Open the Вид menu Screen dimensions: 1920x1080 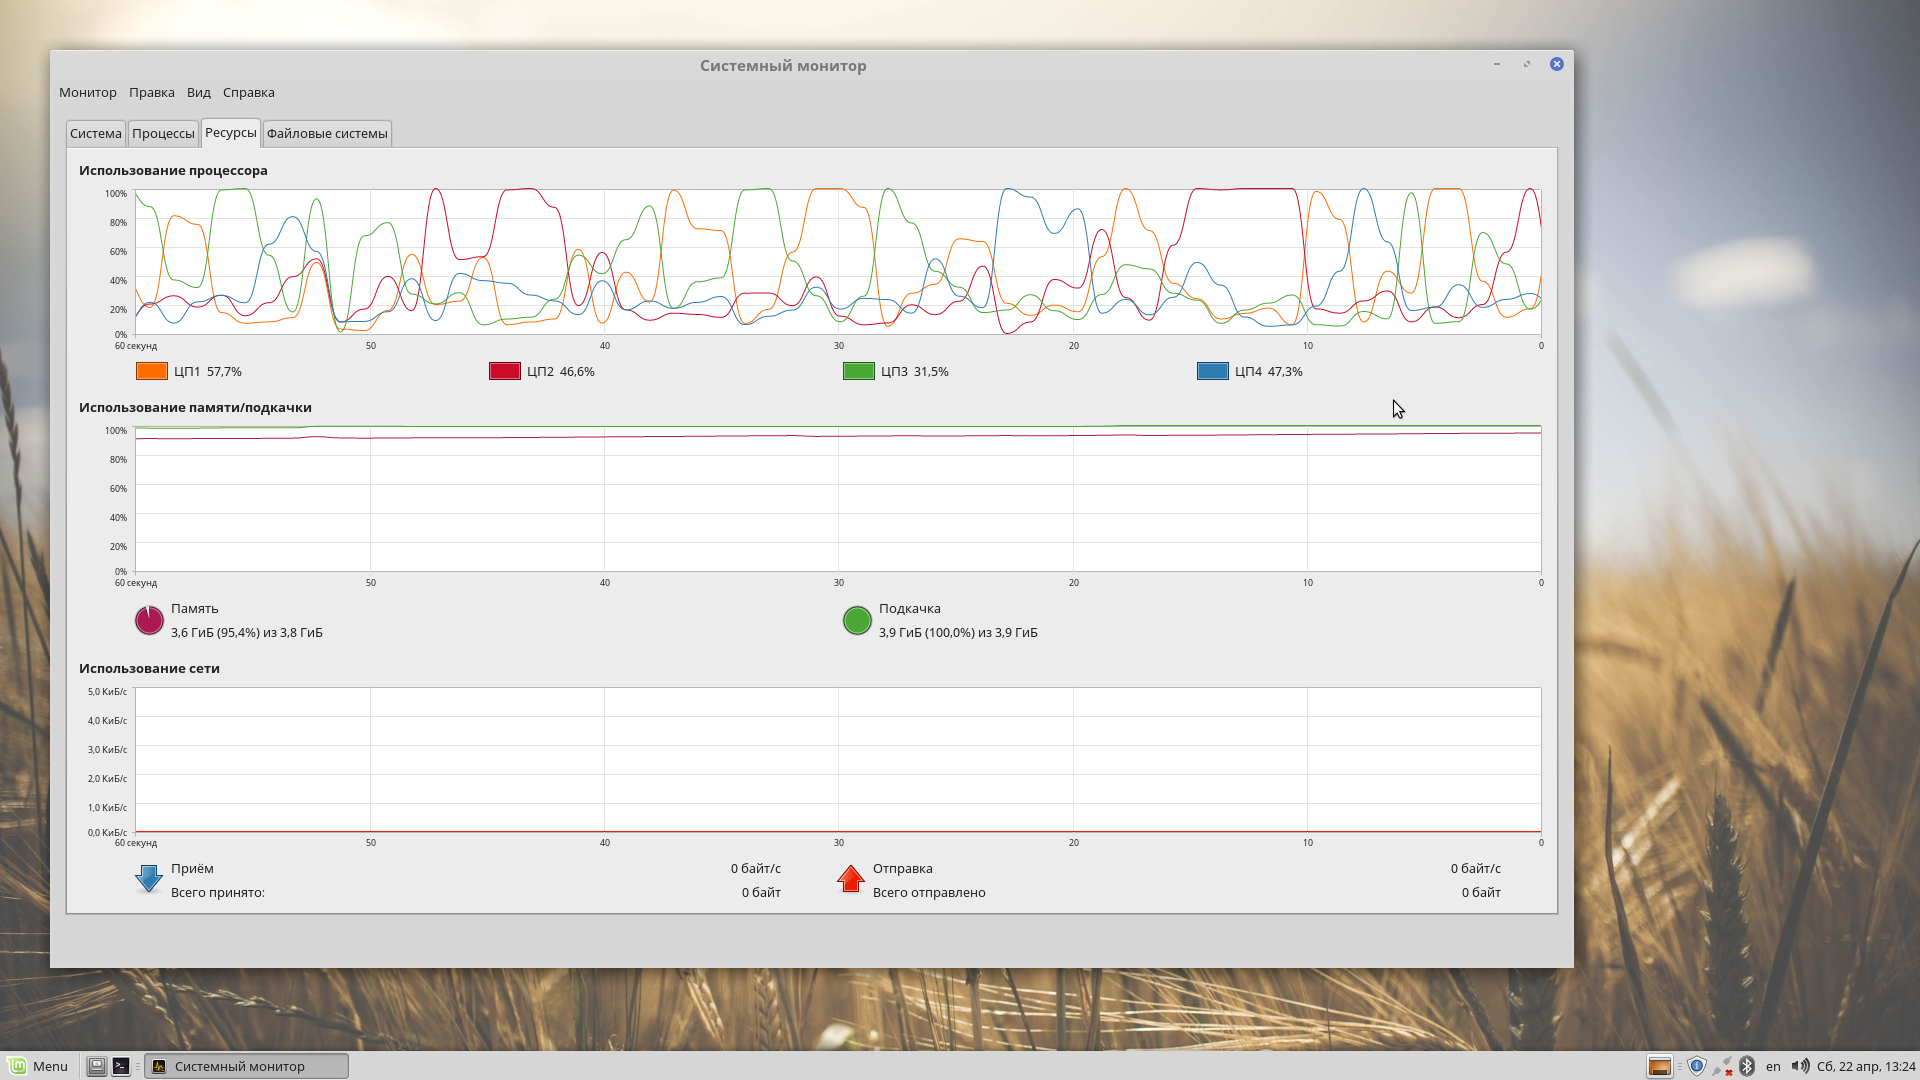pos(199,92)
